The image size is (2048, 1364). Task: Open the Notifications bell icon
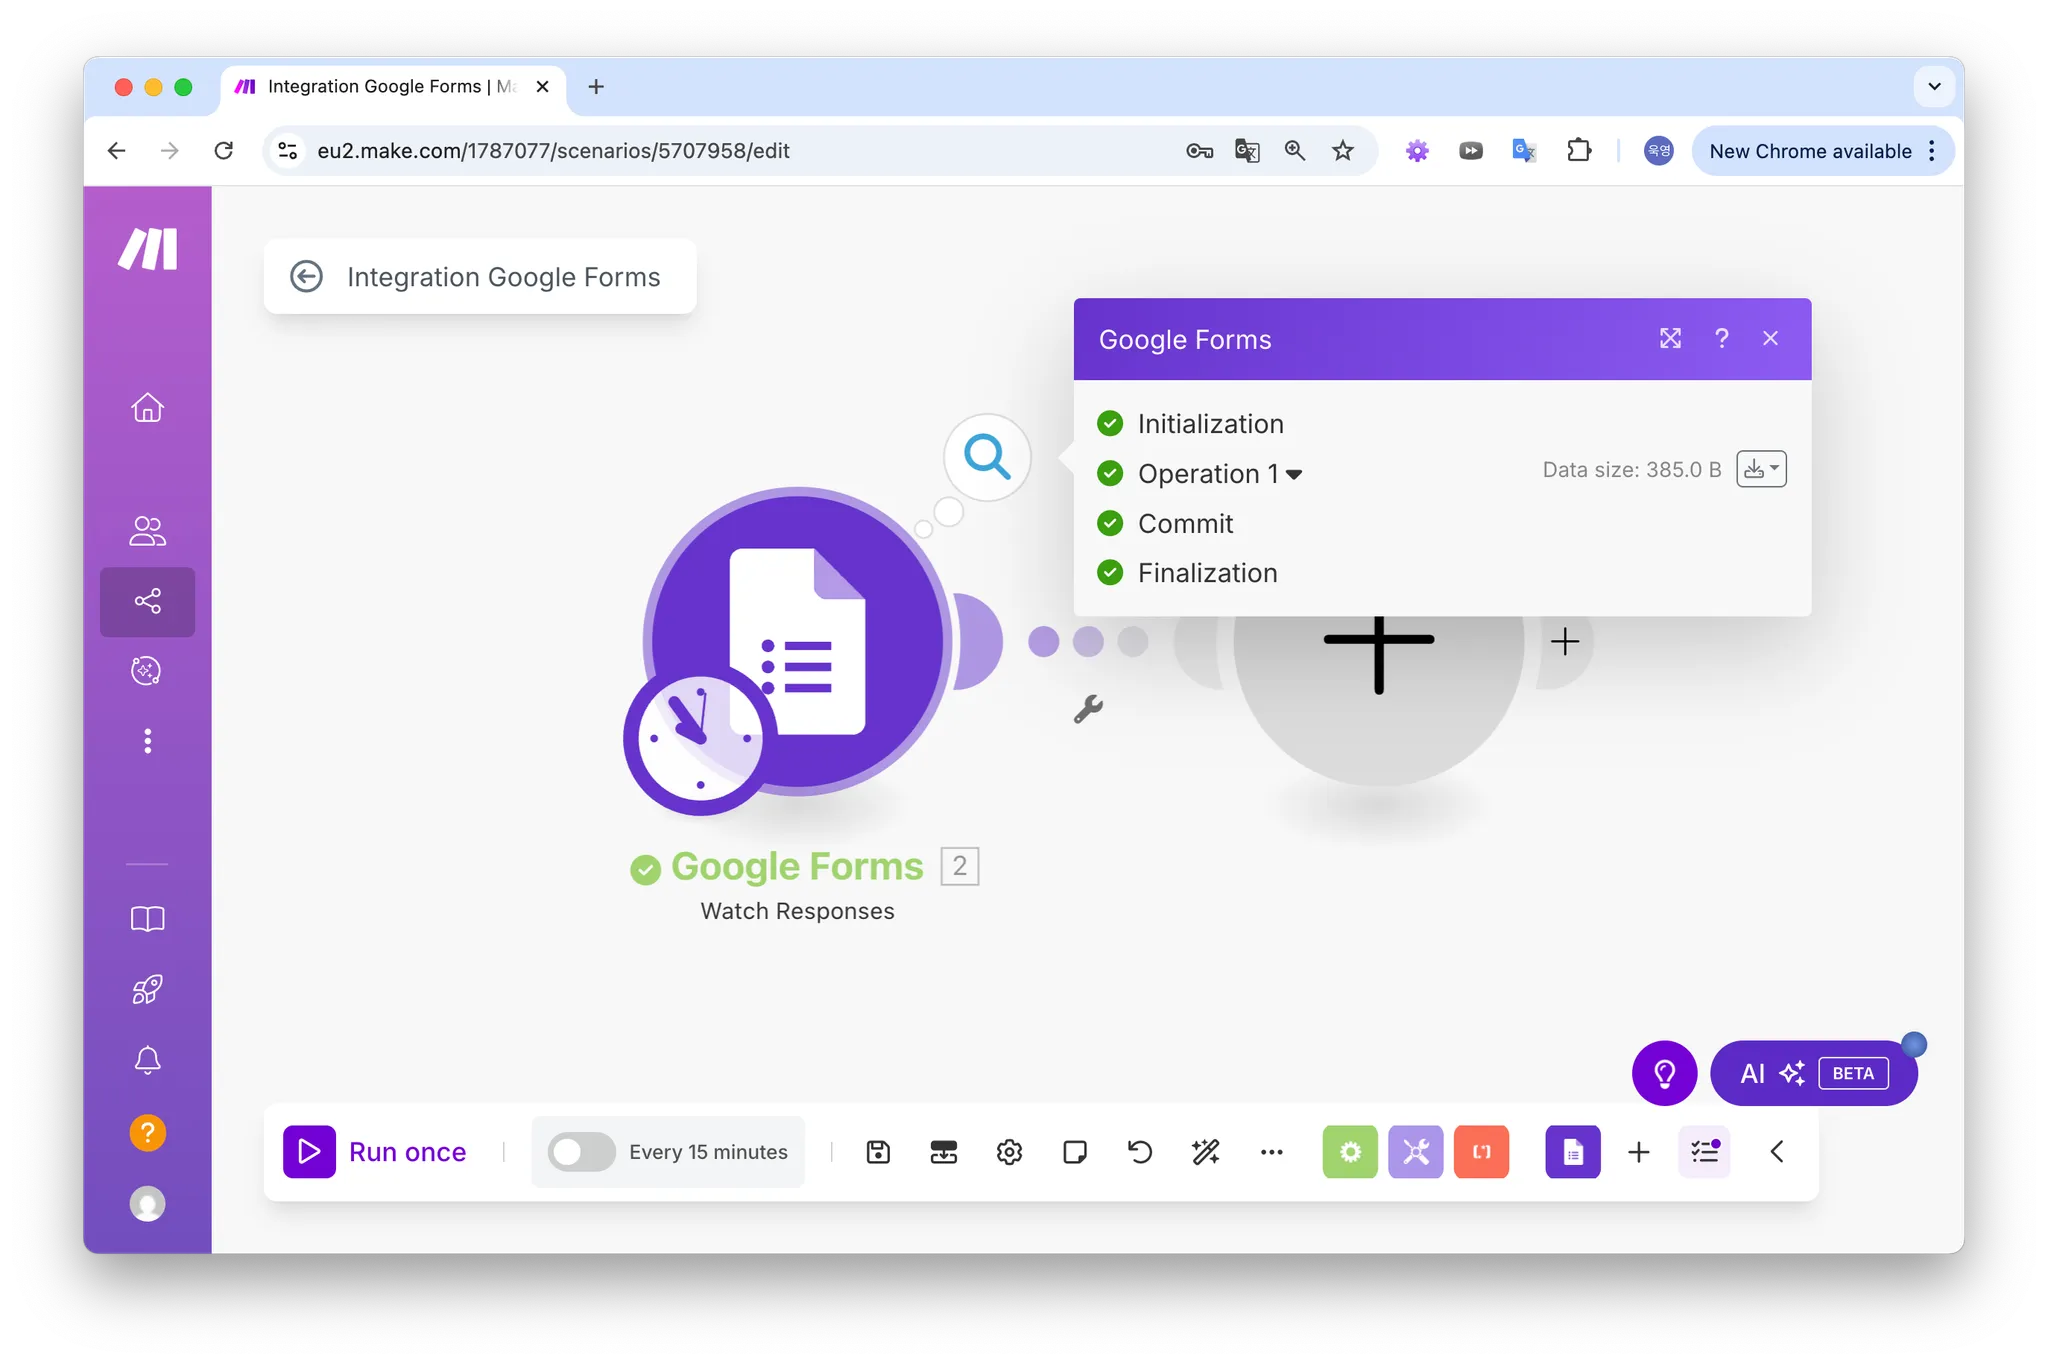pos(148,1060)
